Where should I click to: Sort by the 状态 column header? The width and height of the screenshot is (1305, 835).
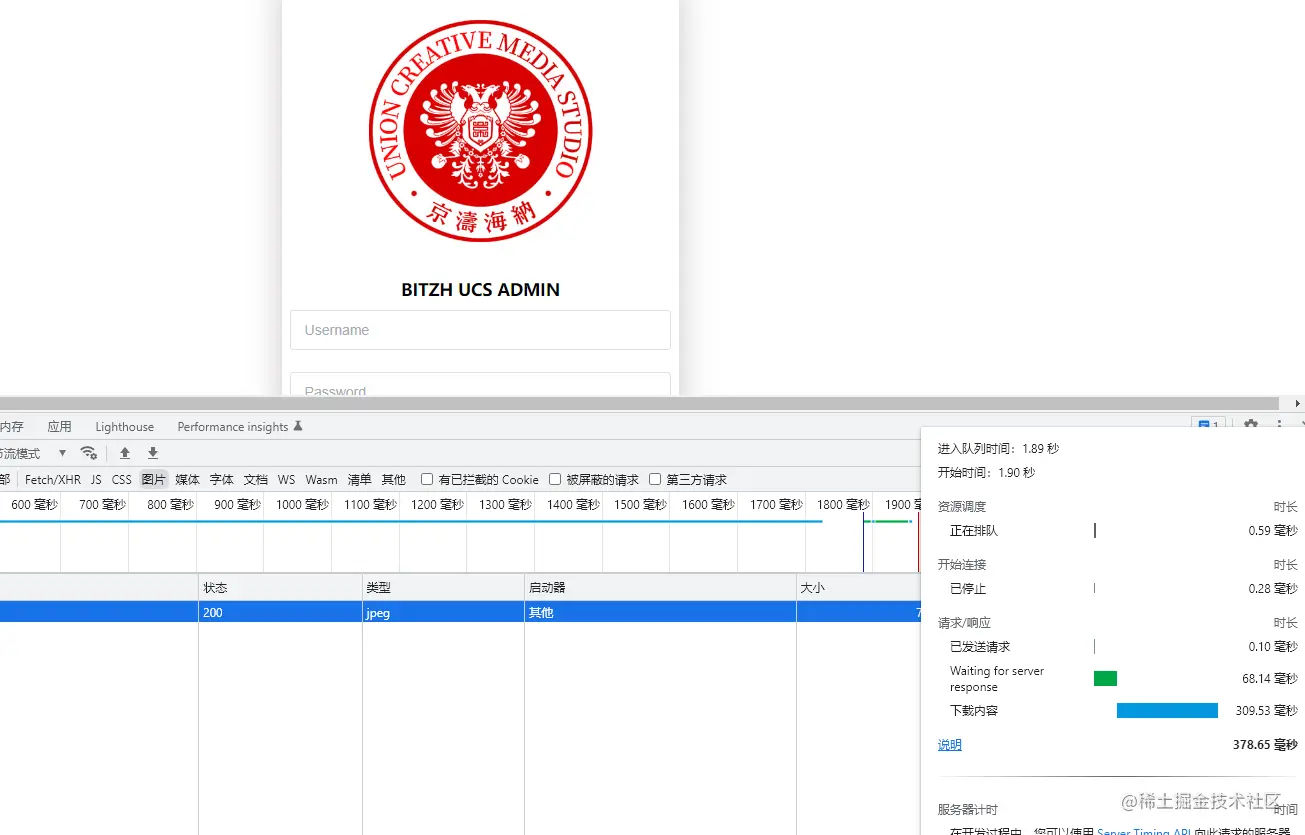[x=280, y=588]
